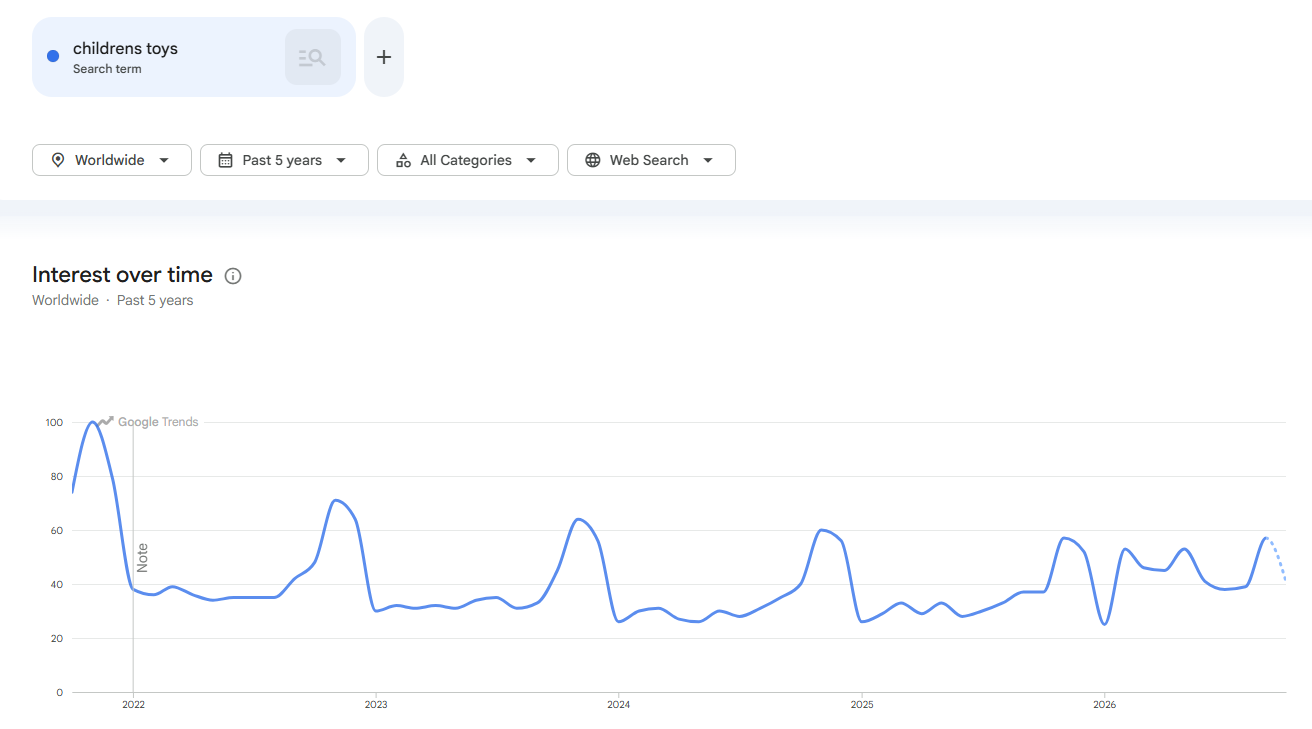Open the All Categories dropdown
The height and width of the screenshot is (729, 1312).
(x=468, y=160)
